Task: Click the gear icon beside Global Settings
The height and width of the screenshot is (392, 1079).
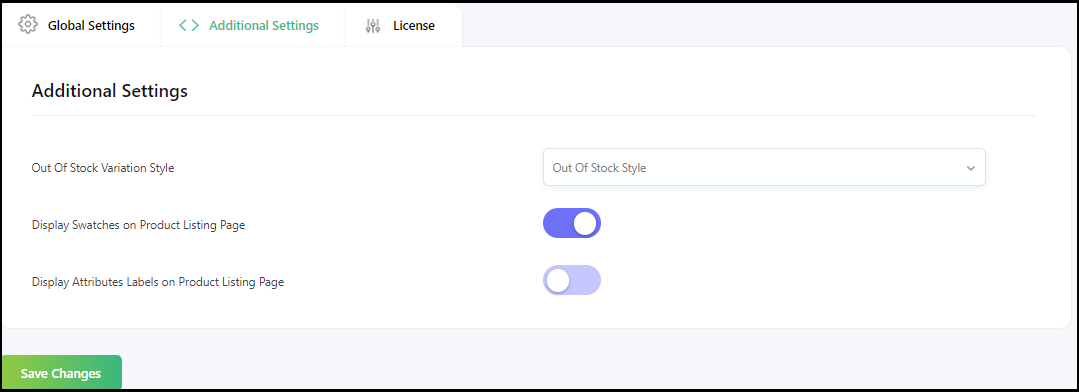Action: [28, 24]
